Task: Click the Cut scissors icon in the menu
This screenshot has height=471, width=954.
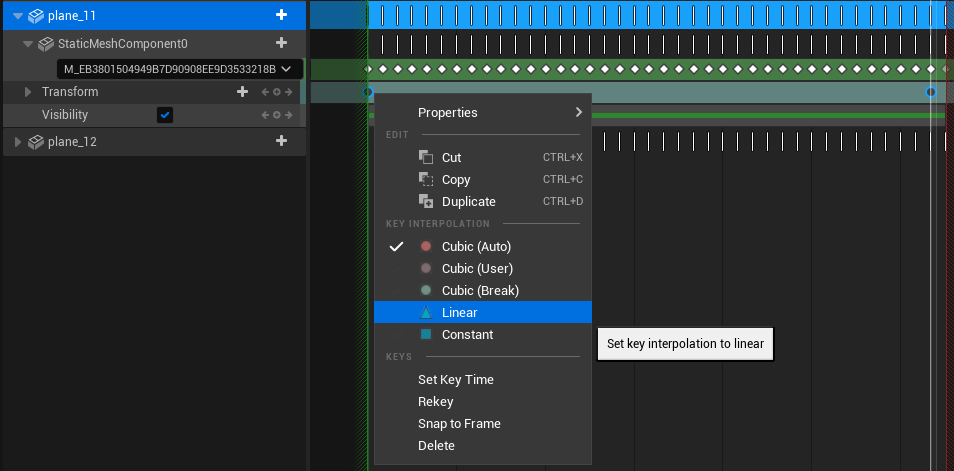Action: click(426, 157)
